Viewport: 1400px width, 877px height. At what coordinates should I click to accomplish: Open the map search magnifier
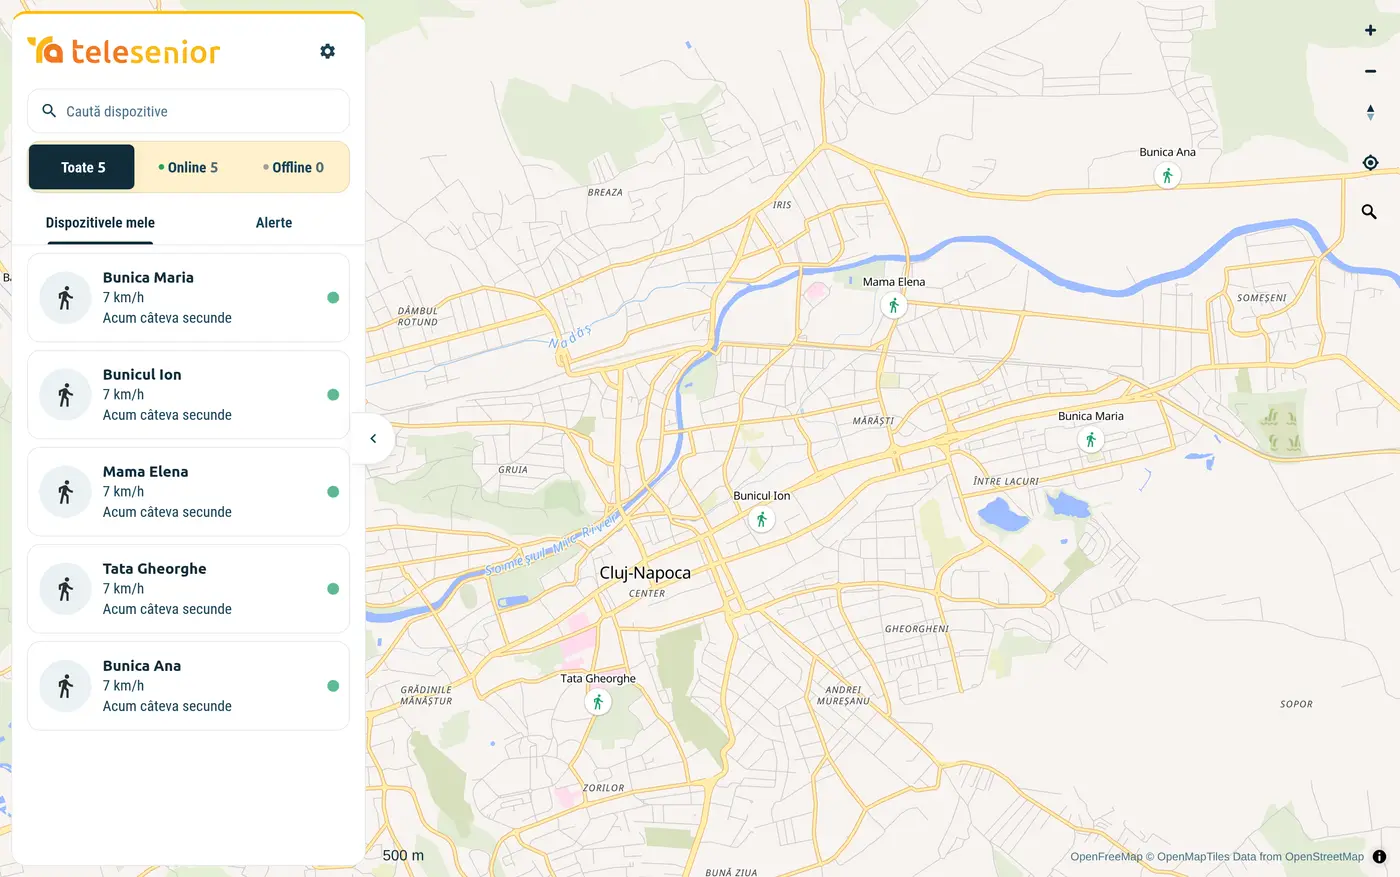tap(1369, 212)
